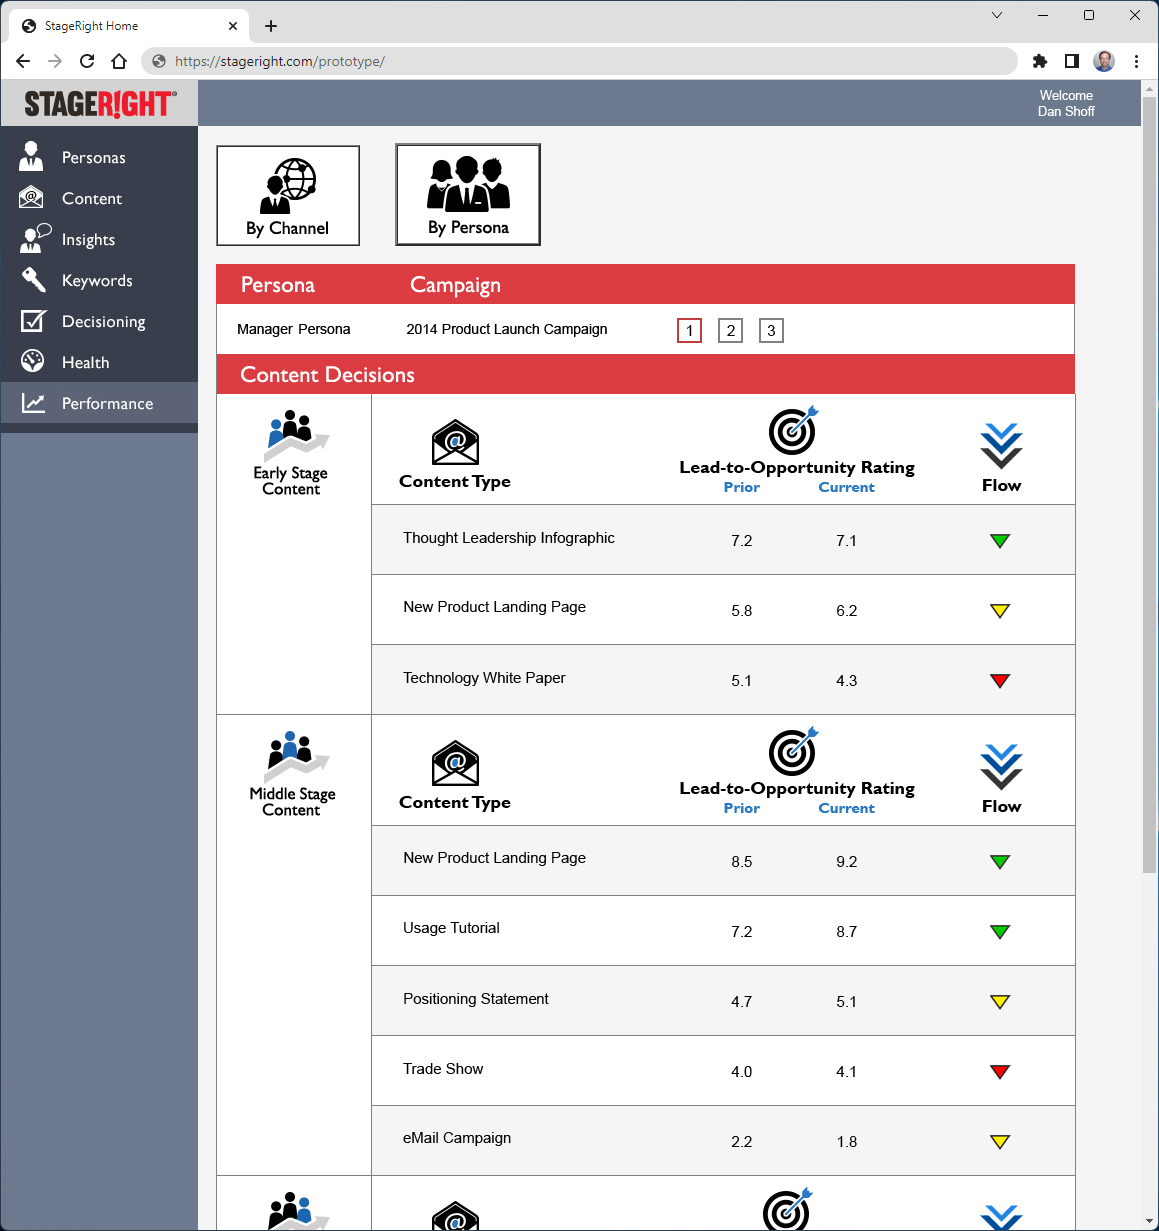Click red flow arrow for Technology White Paper

click(1000, 681)
